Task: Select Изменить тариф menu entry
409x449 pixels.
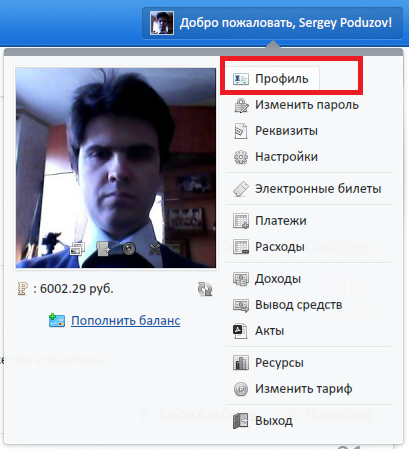Action: [x=304, y=389]
